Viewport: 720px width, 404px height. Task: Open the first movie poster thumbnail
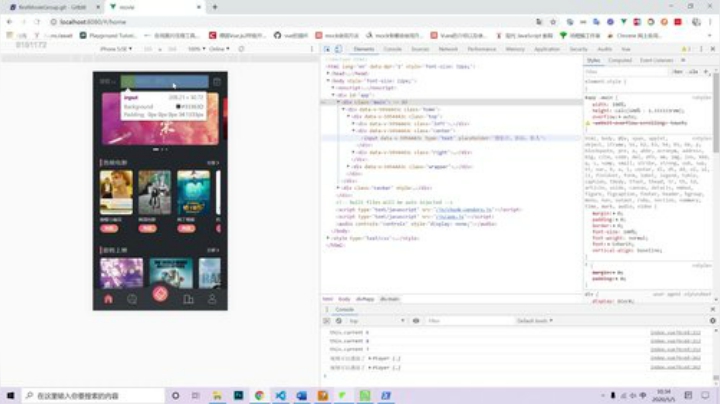click(x=116, y=192)
